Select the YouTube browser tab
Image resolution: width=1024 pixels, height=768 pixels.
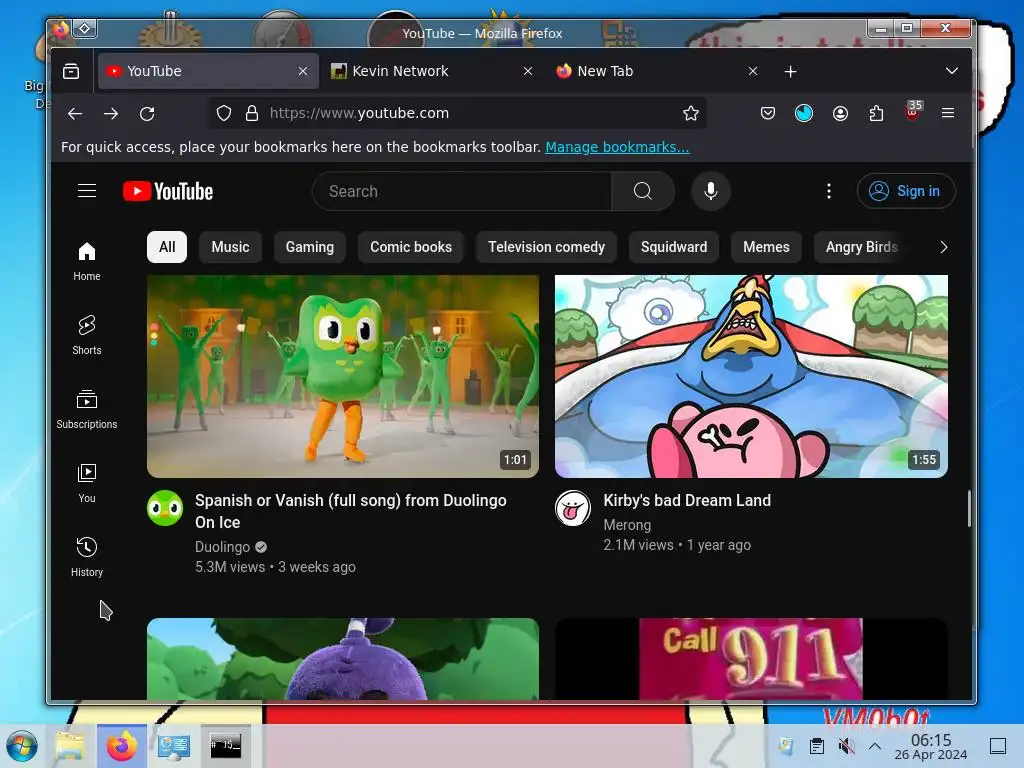(208, 71)
